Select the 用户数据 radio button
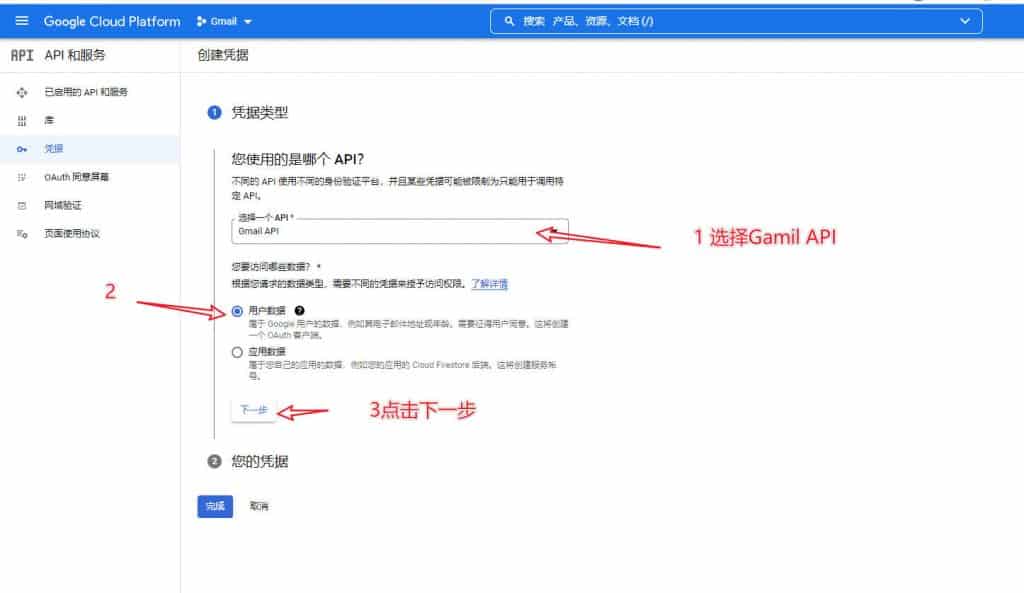This screenshot has height=593, width=1024. (x=237, y=311)
